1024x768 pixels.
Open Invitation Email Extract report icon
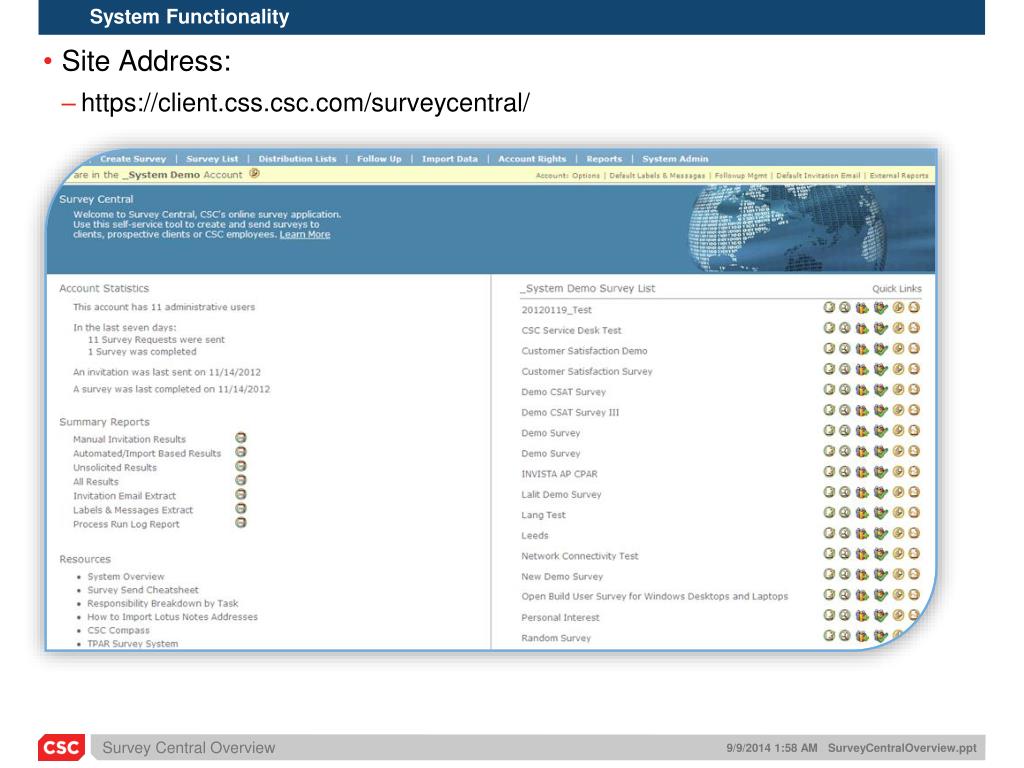click(240, 494)
